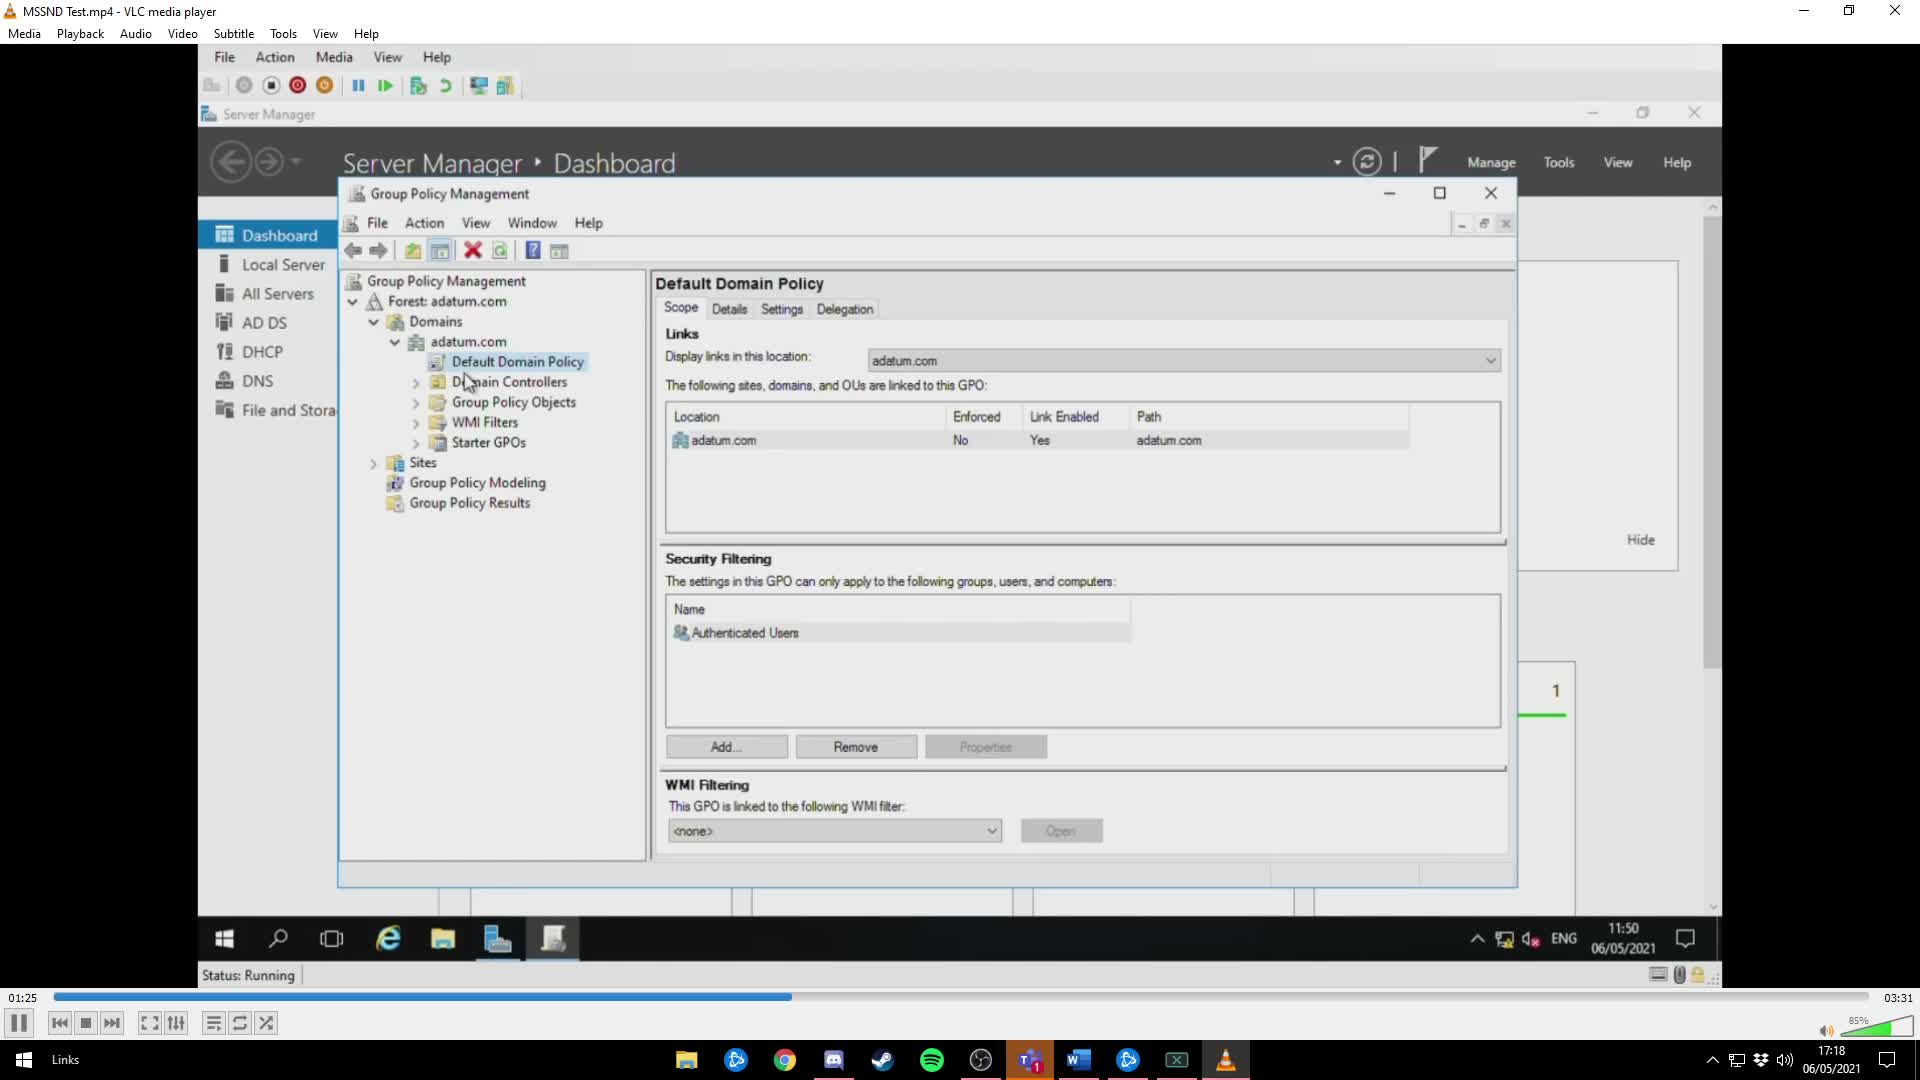Image resolution: width=1920 pixels, height=1080 pixels.
Task: Click the GPMC refresh icon
Action: [x=499, y=251]
